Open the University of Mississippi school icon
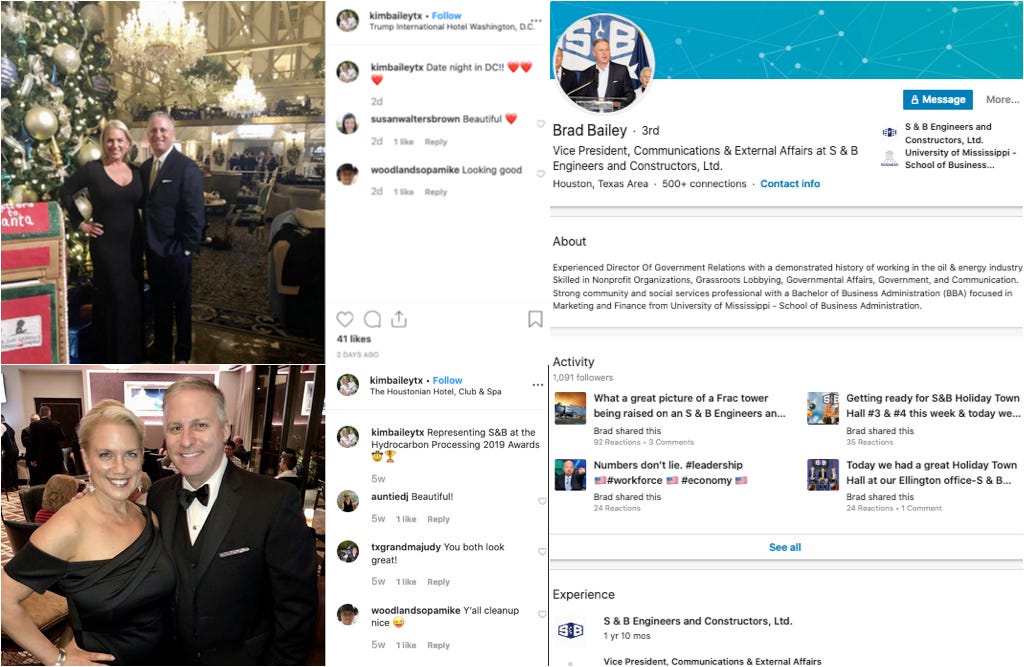The width and height of the screenshot is (1024, 667). point(889,158)
